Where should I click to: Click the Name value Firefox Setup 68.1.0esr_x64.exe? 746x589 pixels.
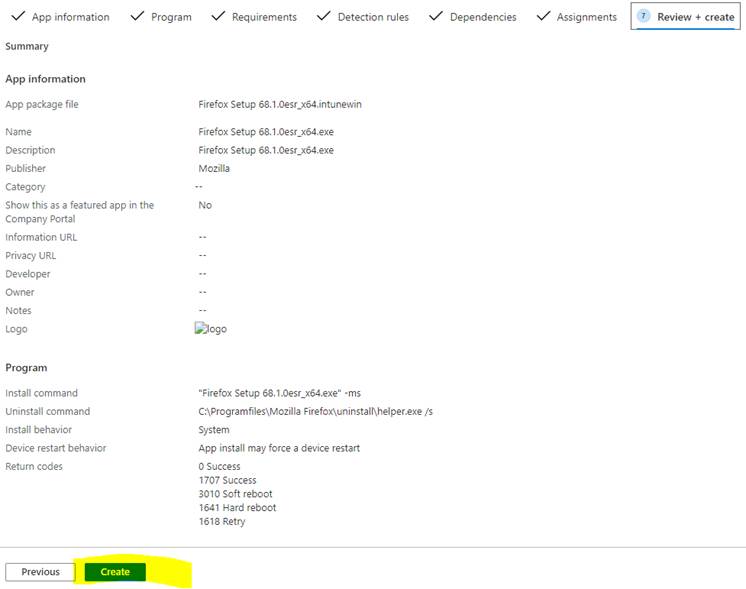click(266, 132)
